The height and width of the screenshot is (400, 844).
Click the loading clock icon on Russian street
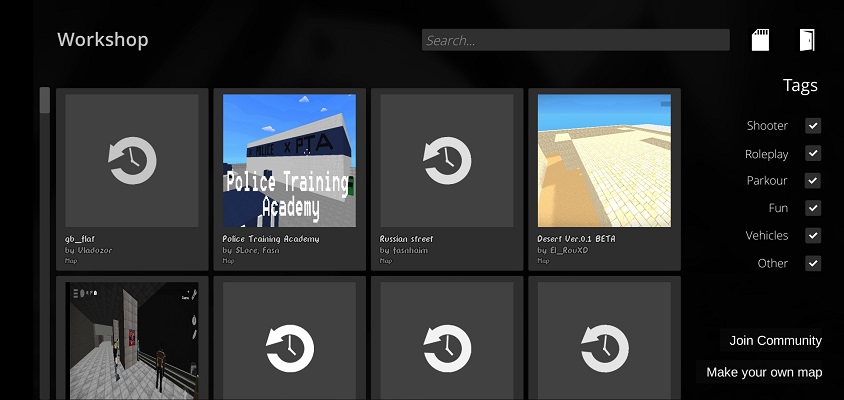tap(447, 161)
